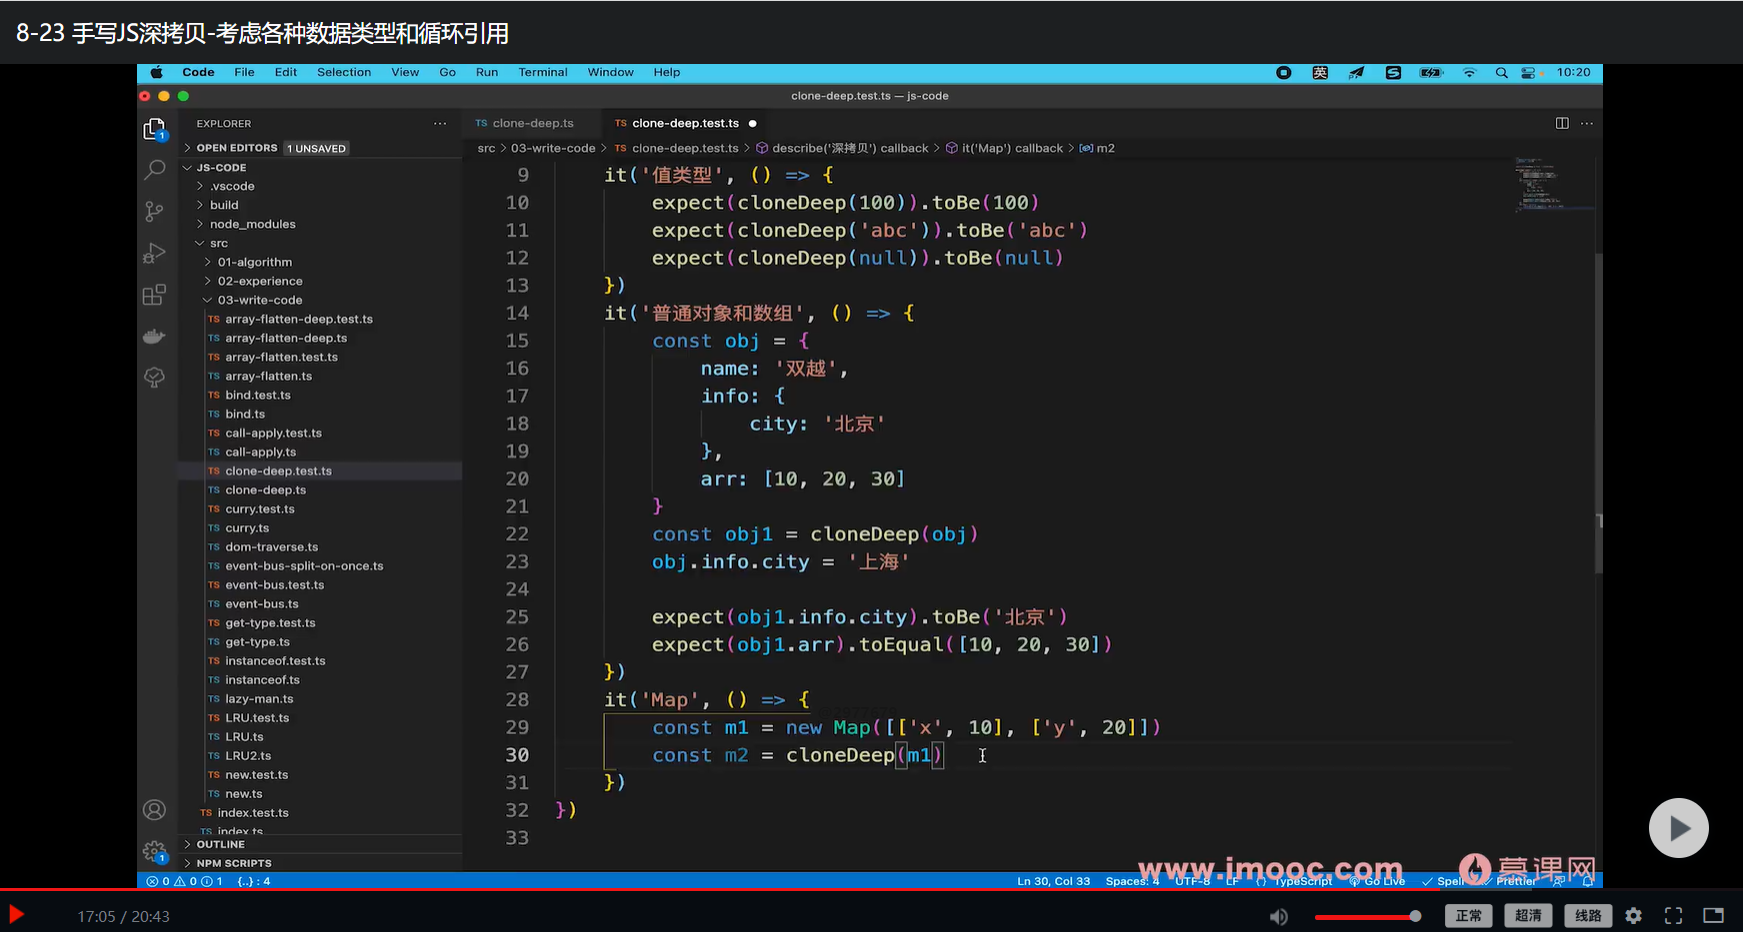Screen dimensions: 1743x932
Task: Open the editor More Actions ellipsis
Action: (x=1587, y=123)
